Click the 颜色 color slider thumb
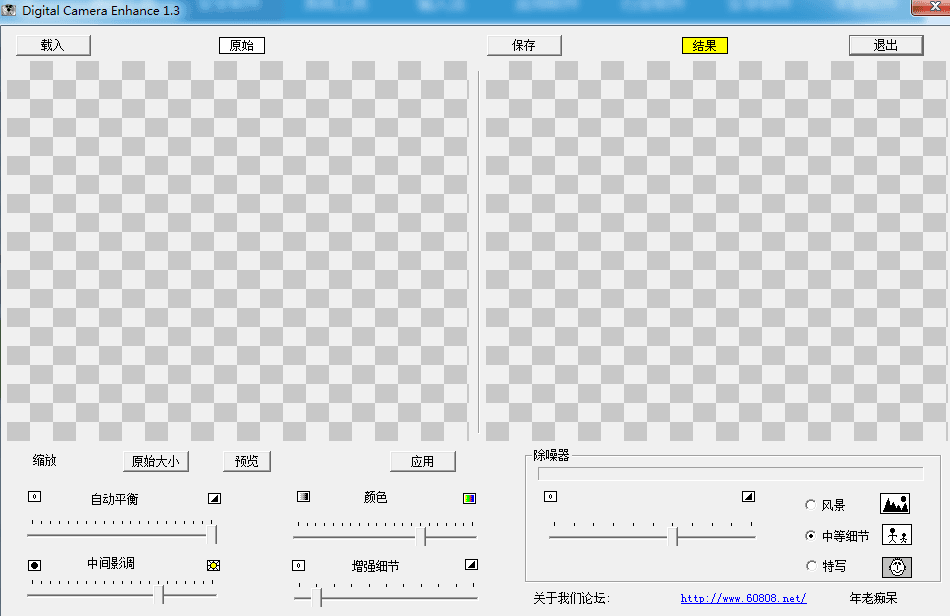The image size is (950, 616). coord(425,536)
